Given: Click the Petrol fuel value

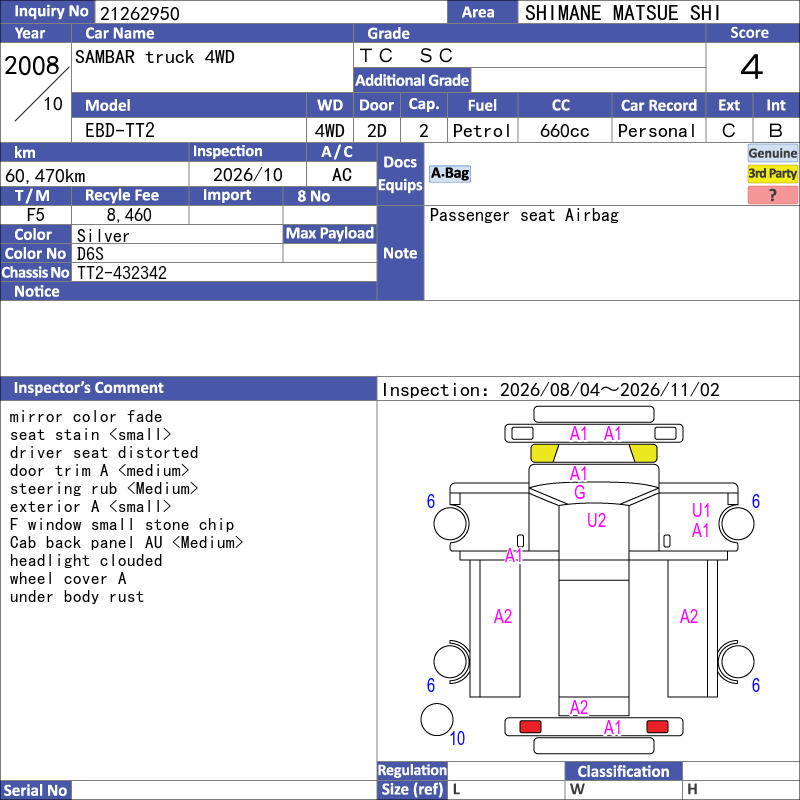Looking at the screenshot, I should 482,131.
